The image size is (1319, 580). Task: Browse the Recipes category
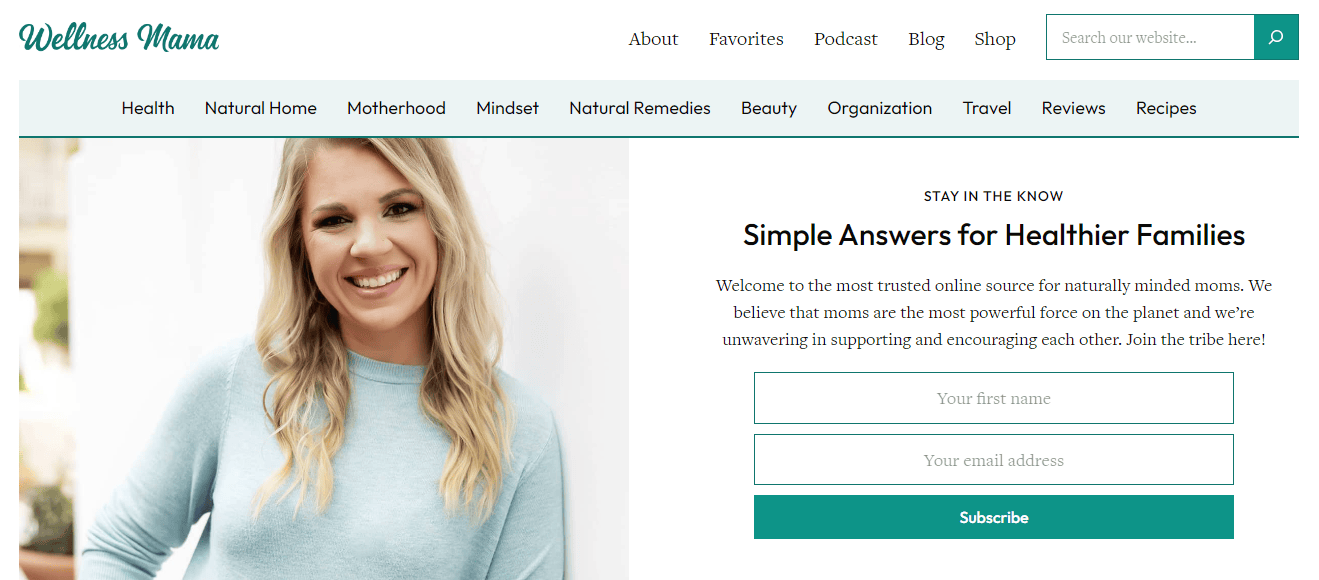(1166, 108)
